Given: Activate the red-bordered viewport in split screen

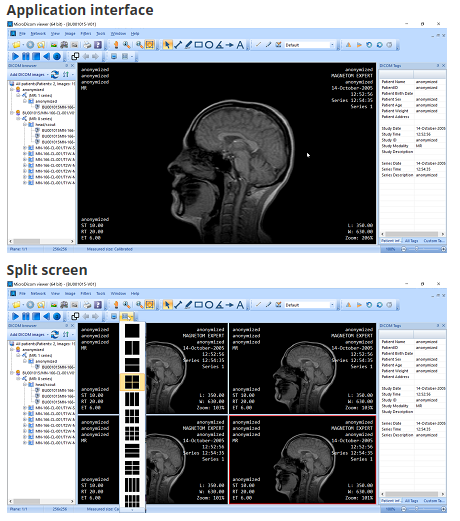Looking at the screenshot, I should 302,459.
